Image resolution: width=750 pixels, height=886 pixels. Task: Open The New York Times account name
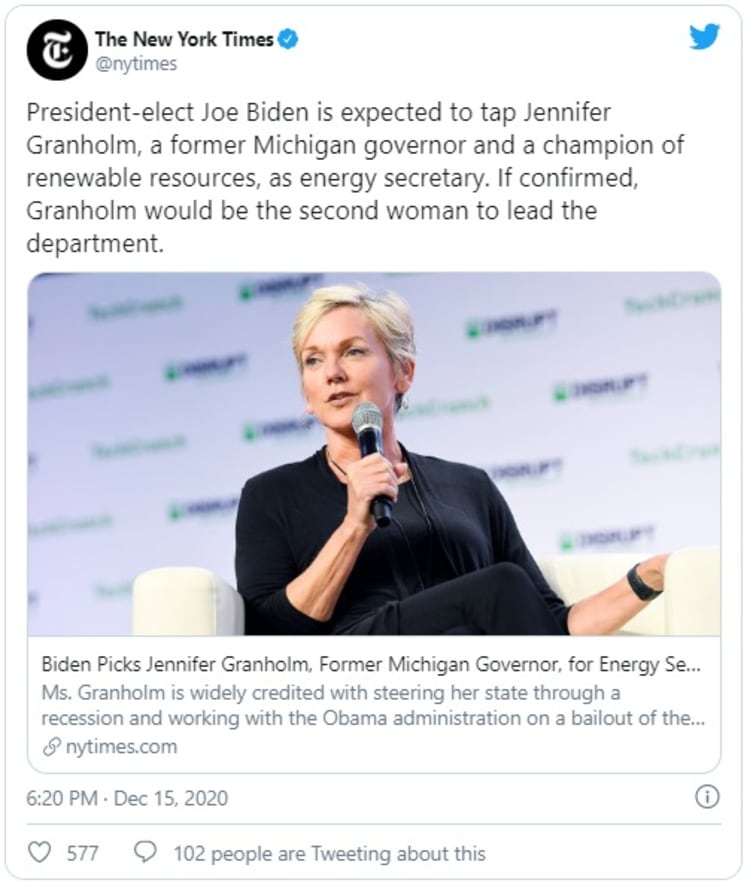[185, 39]
